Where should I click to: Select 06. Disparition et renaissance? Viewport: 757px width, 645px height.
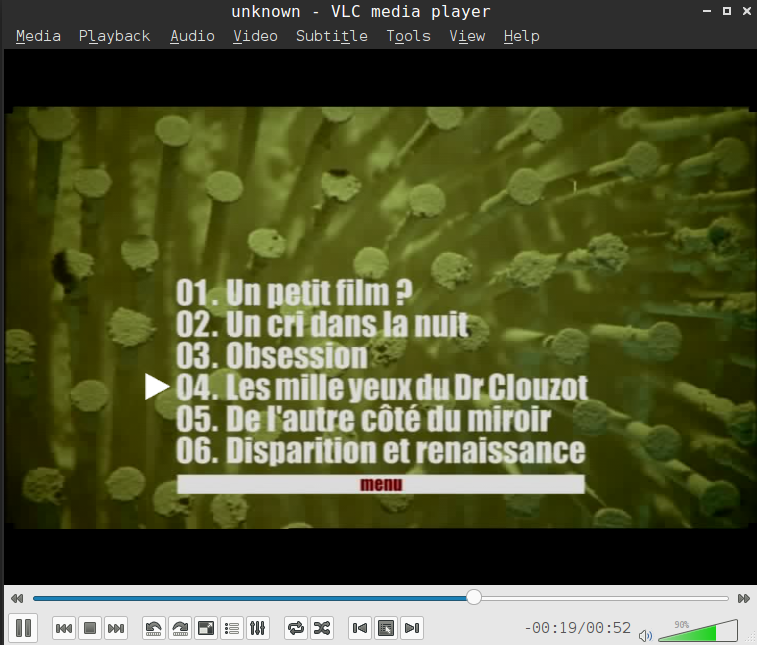click(x=380, y=450)
